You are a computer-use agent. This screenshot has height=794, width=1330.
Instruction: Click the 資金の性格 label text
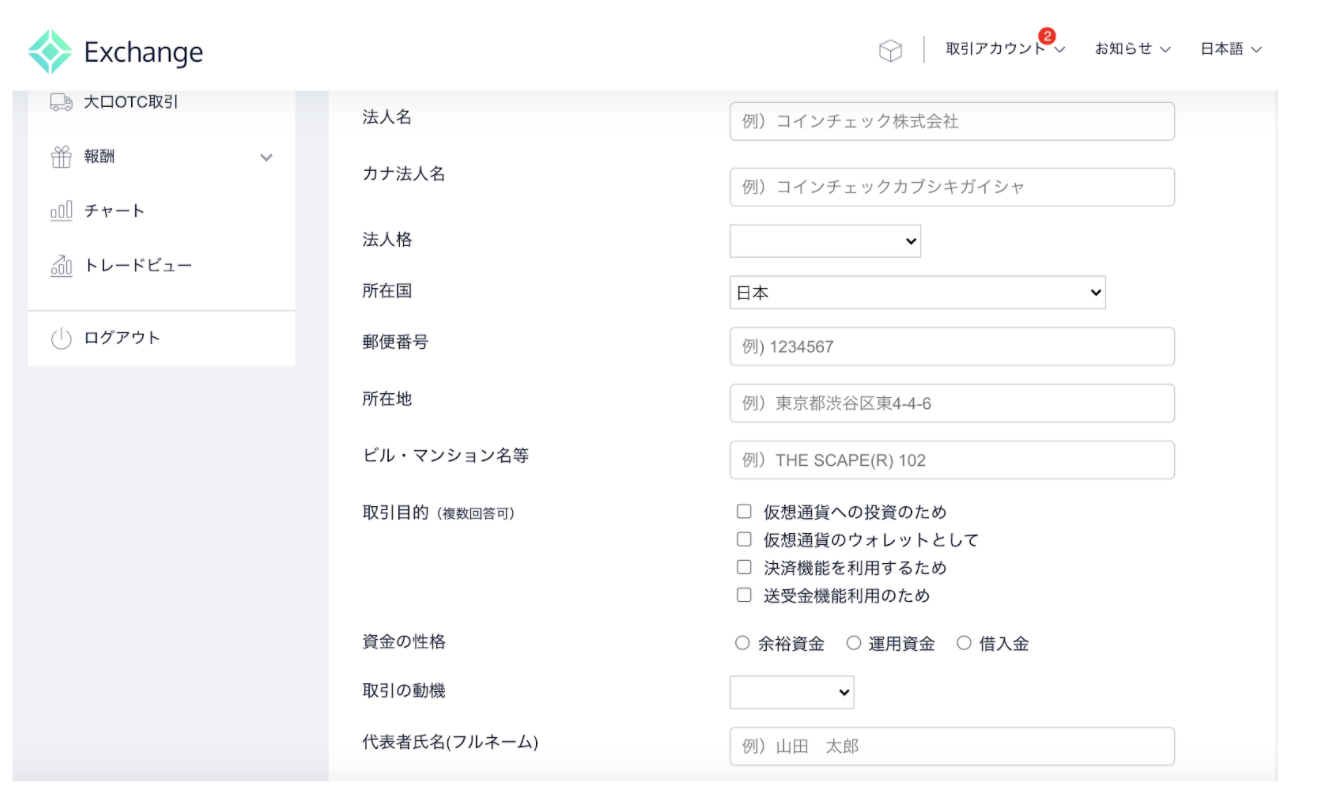click(404, 642)
